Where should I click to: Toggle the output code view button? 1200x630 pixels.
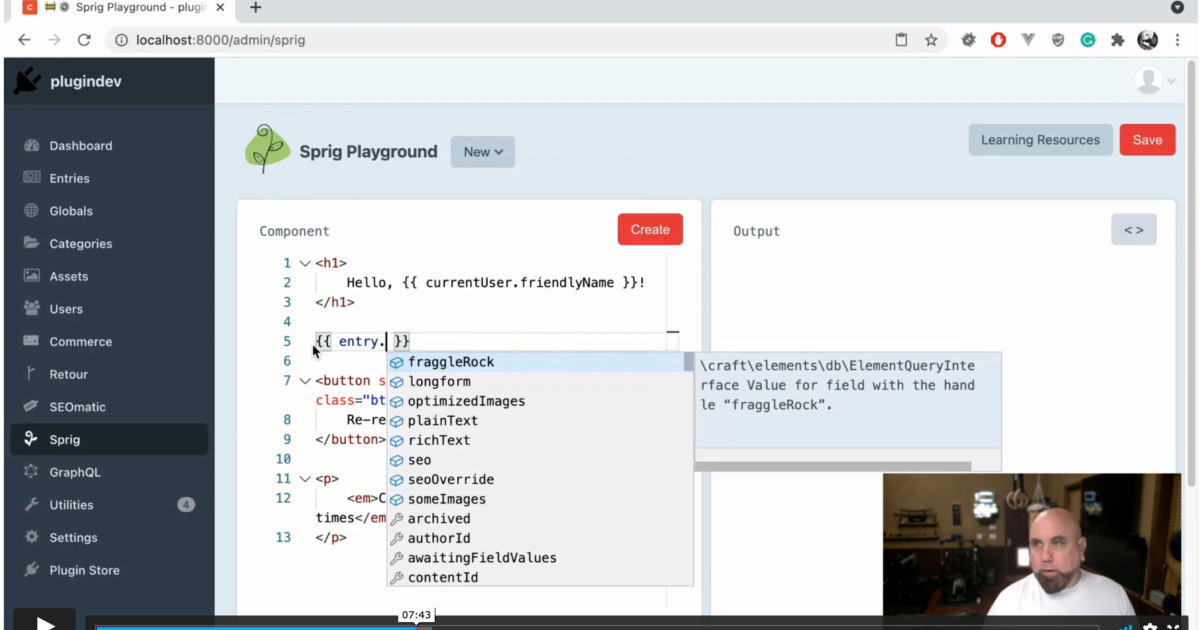click(1133, 229)
